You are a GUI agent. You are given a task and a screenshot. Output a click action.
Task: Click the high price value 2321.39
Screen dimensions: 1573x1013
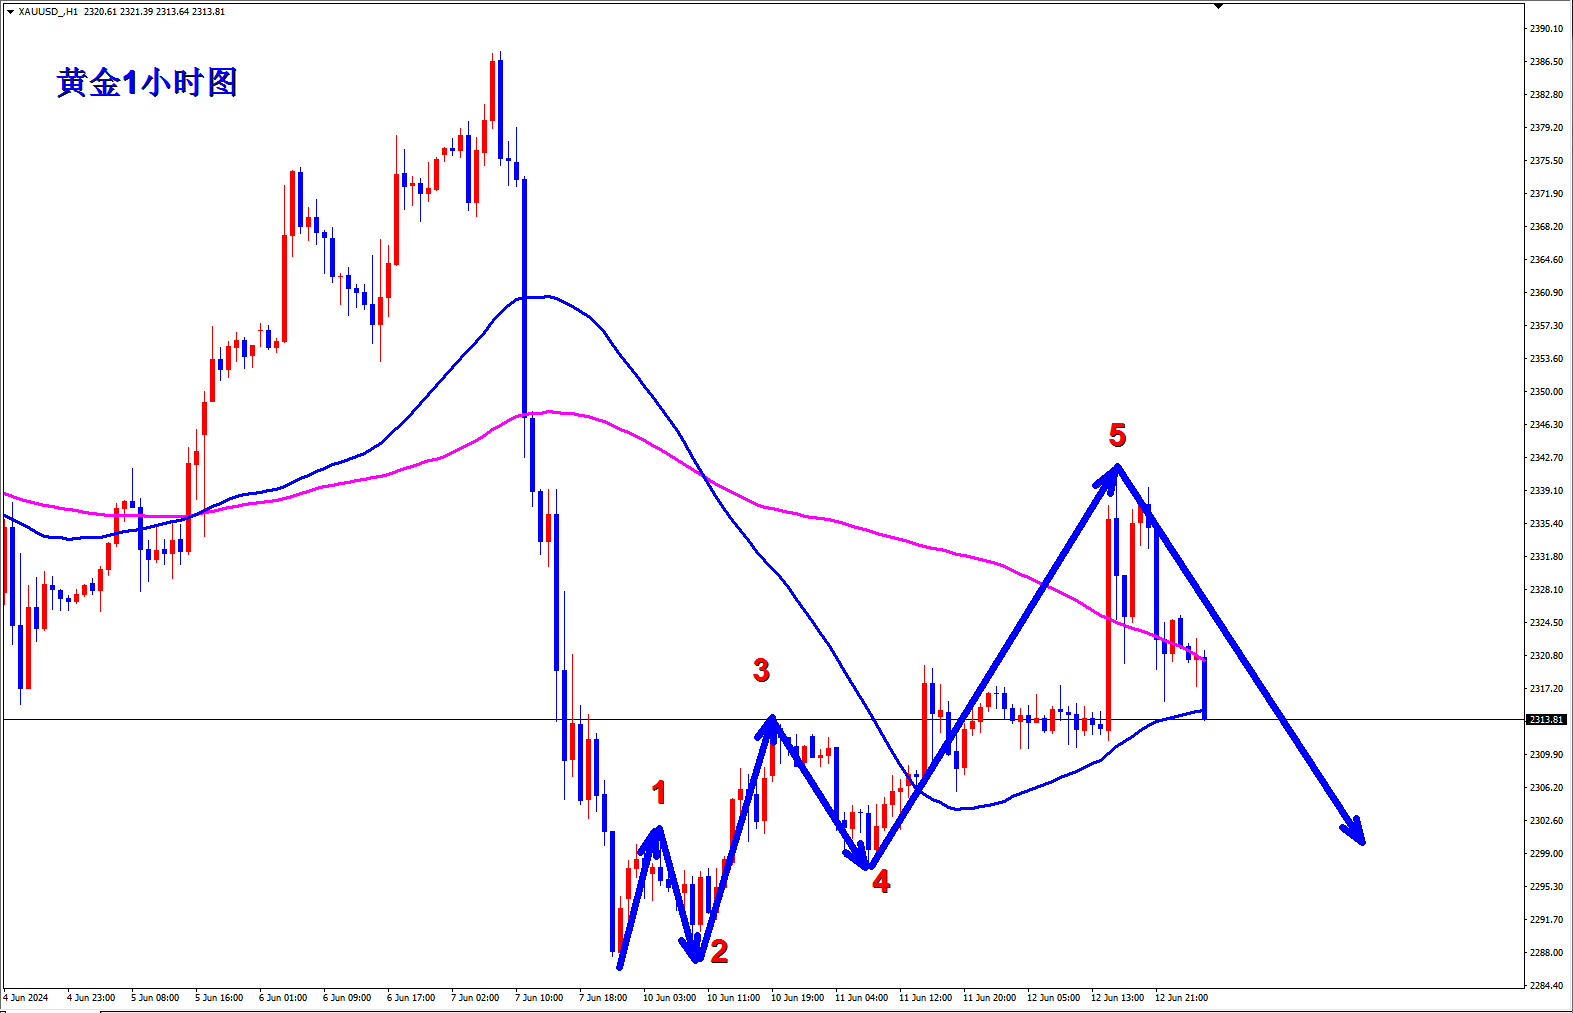pyautogui.click(x=136, y=12)
